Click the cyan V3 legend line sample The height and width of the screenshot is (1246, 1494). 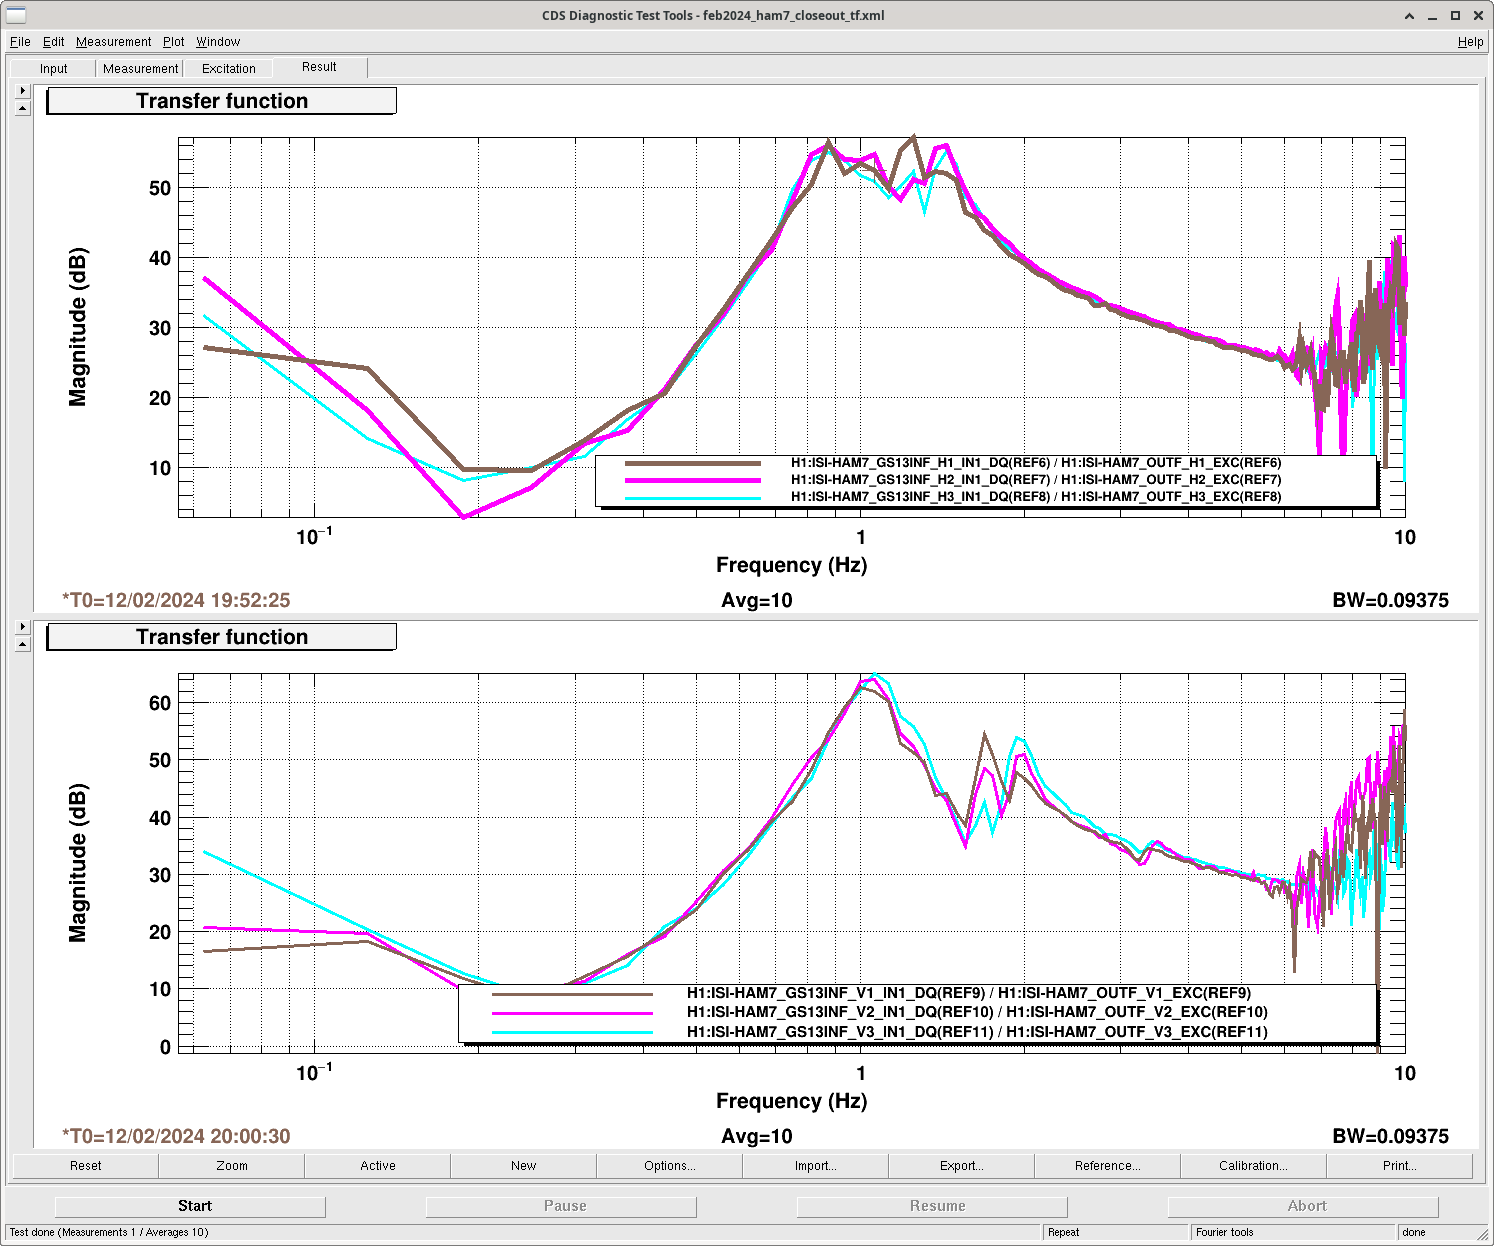pos(572,1032)
